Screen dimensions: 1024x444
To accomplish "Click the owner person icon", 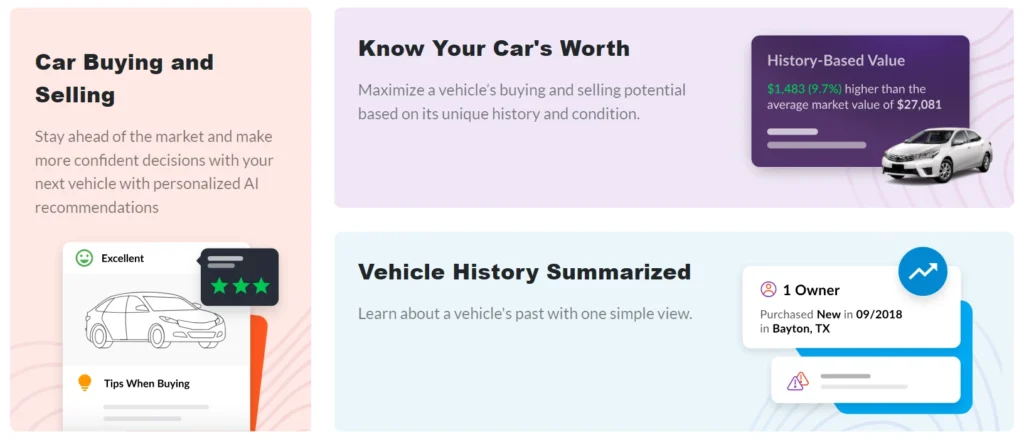I will click(x=768, y=290).
